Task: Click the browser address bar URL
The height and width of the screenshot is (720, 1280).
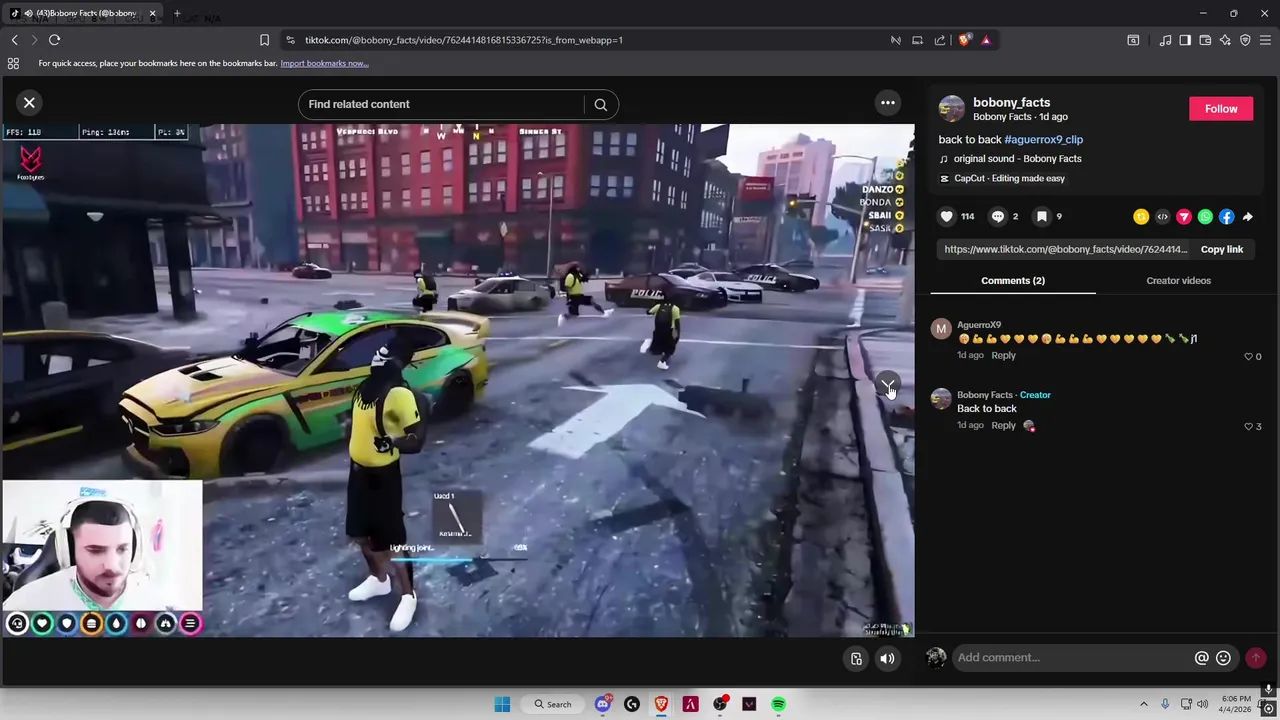Action: pos(464,40)
